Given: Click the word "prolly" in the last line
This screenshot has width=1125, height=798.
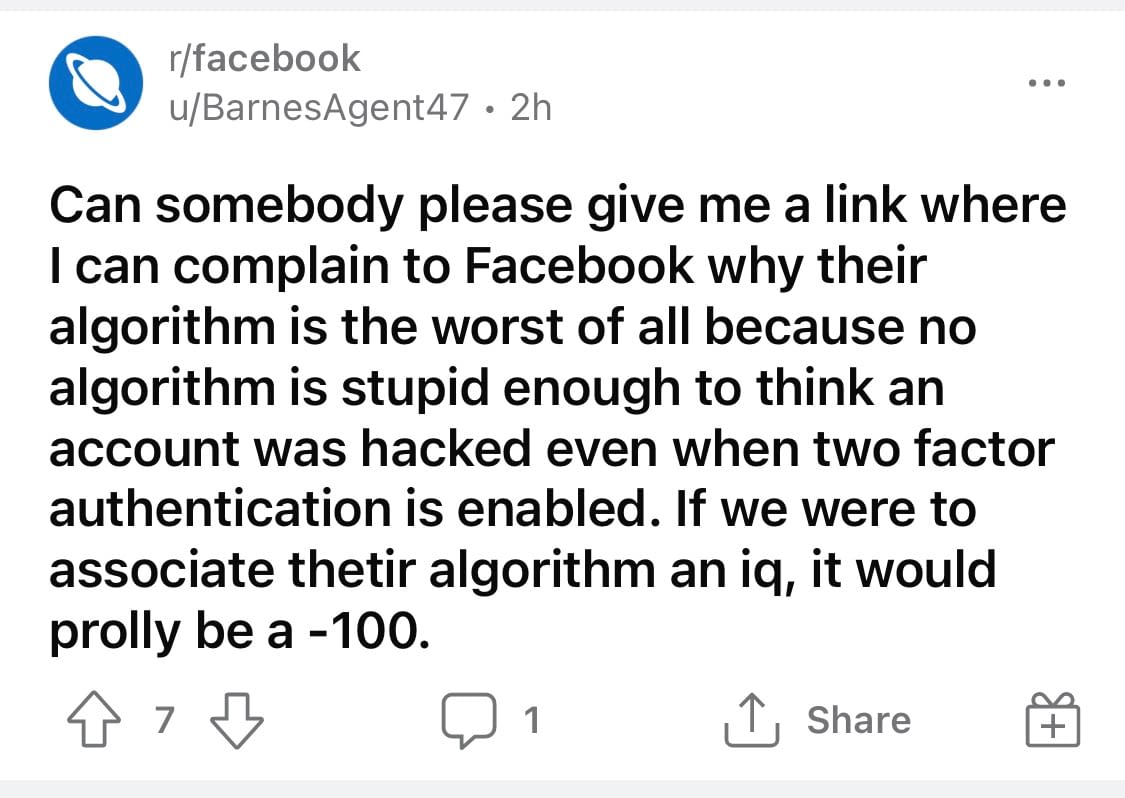Looking at the screenshot, I should tap(112, 632).
